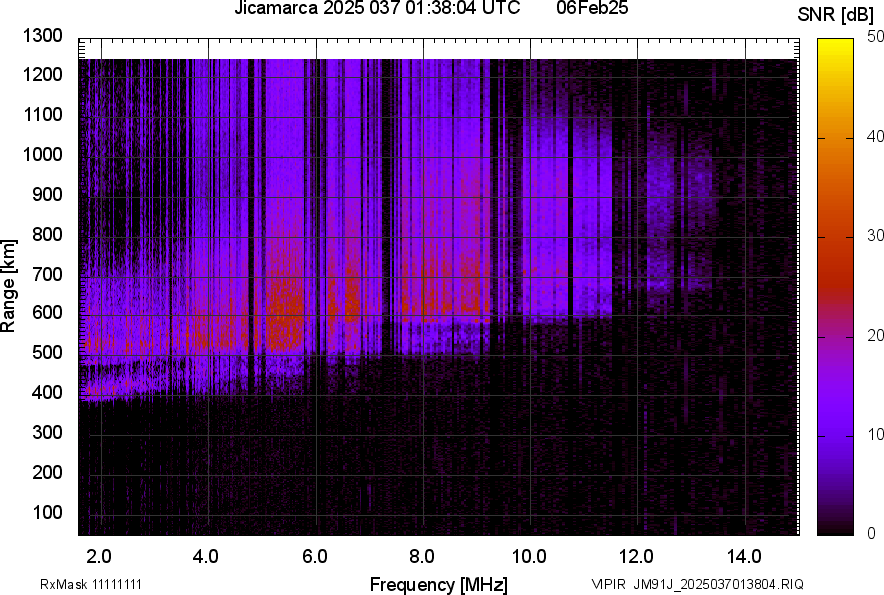Click the 2.0 frequency tick label
The width and height of the screenshot is (884, 595).
pyautogui.click(x=98, y=556)
